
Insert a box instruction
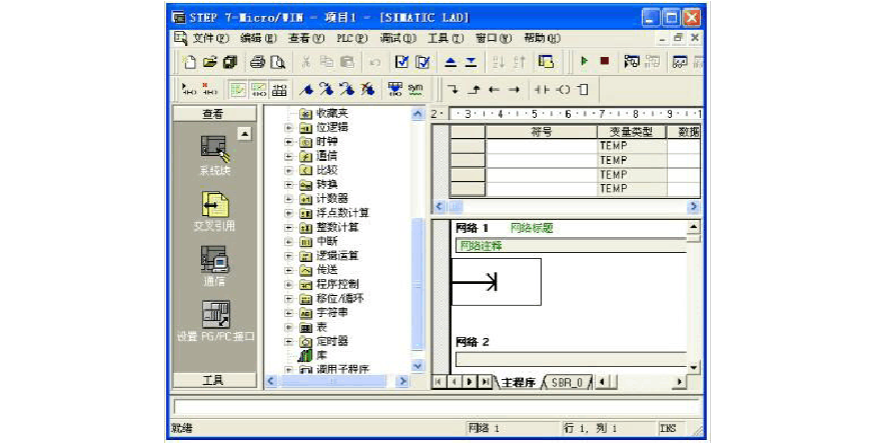point(582,89)
